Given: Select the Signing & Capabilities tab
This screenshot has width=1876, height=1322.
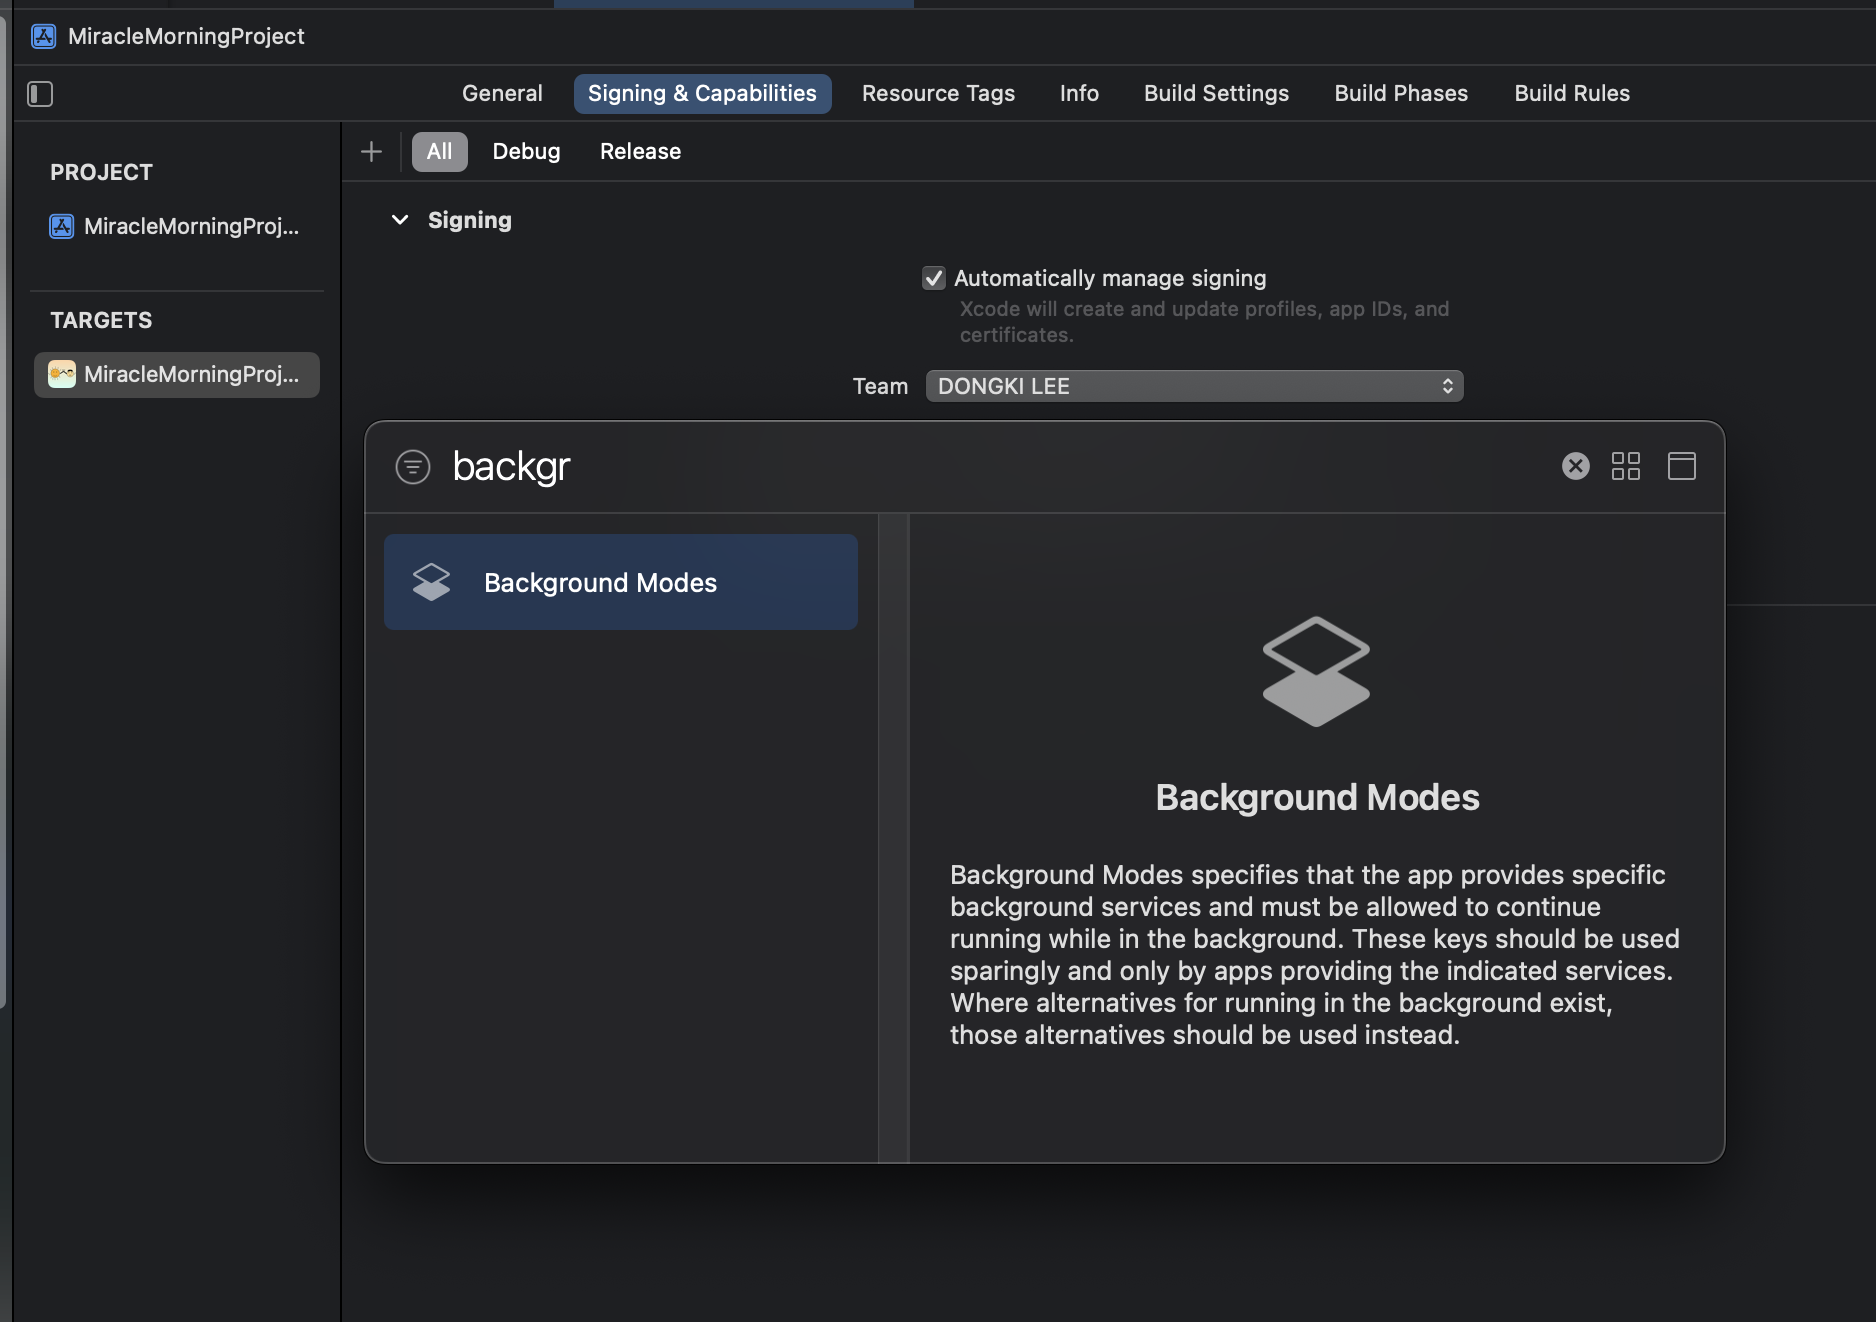Looking at the screenshot, I should click(x=702, y=93).
